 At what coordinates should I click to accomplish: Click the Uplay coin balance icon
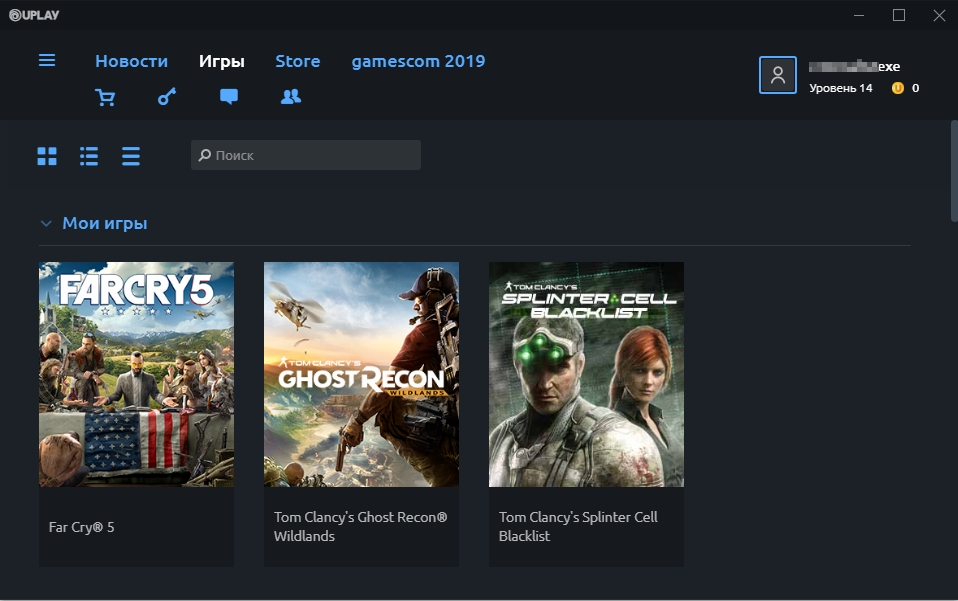897,88
